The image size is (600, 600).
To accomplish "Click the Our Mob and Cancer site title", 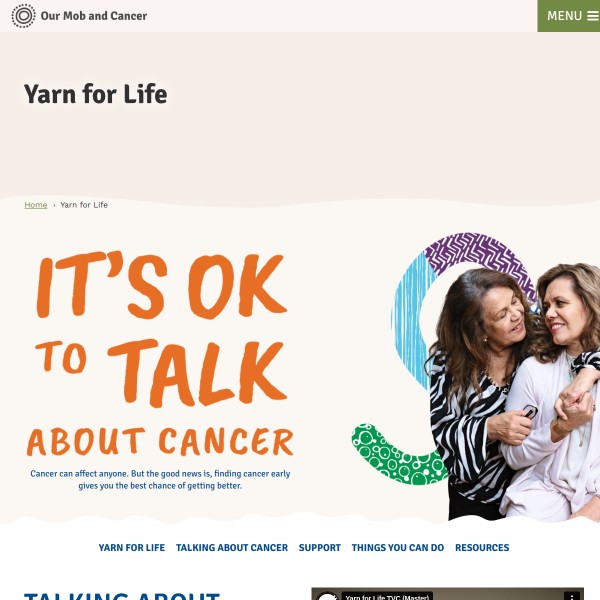I will tap(94, 16).
